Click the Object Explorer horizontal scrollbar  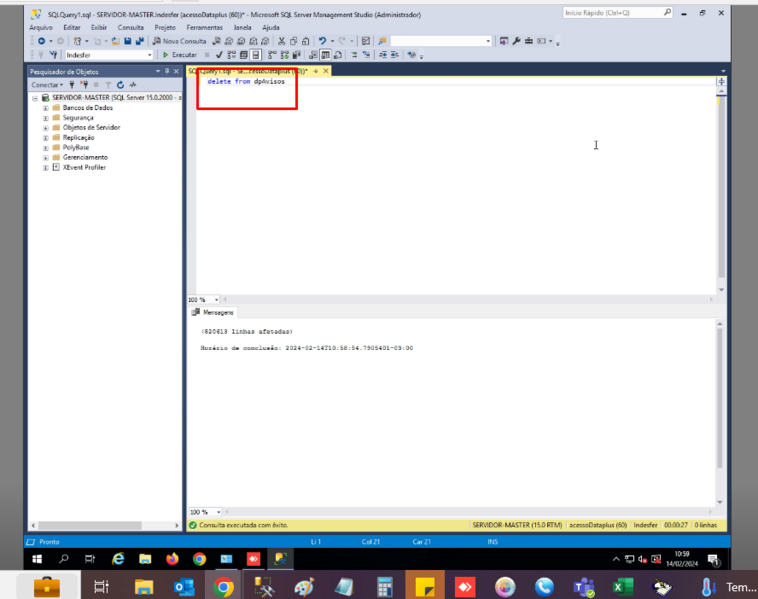coord(90,525)
